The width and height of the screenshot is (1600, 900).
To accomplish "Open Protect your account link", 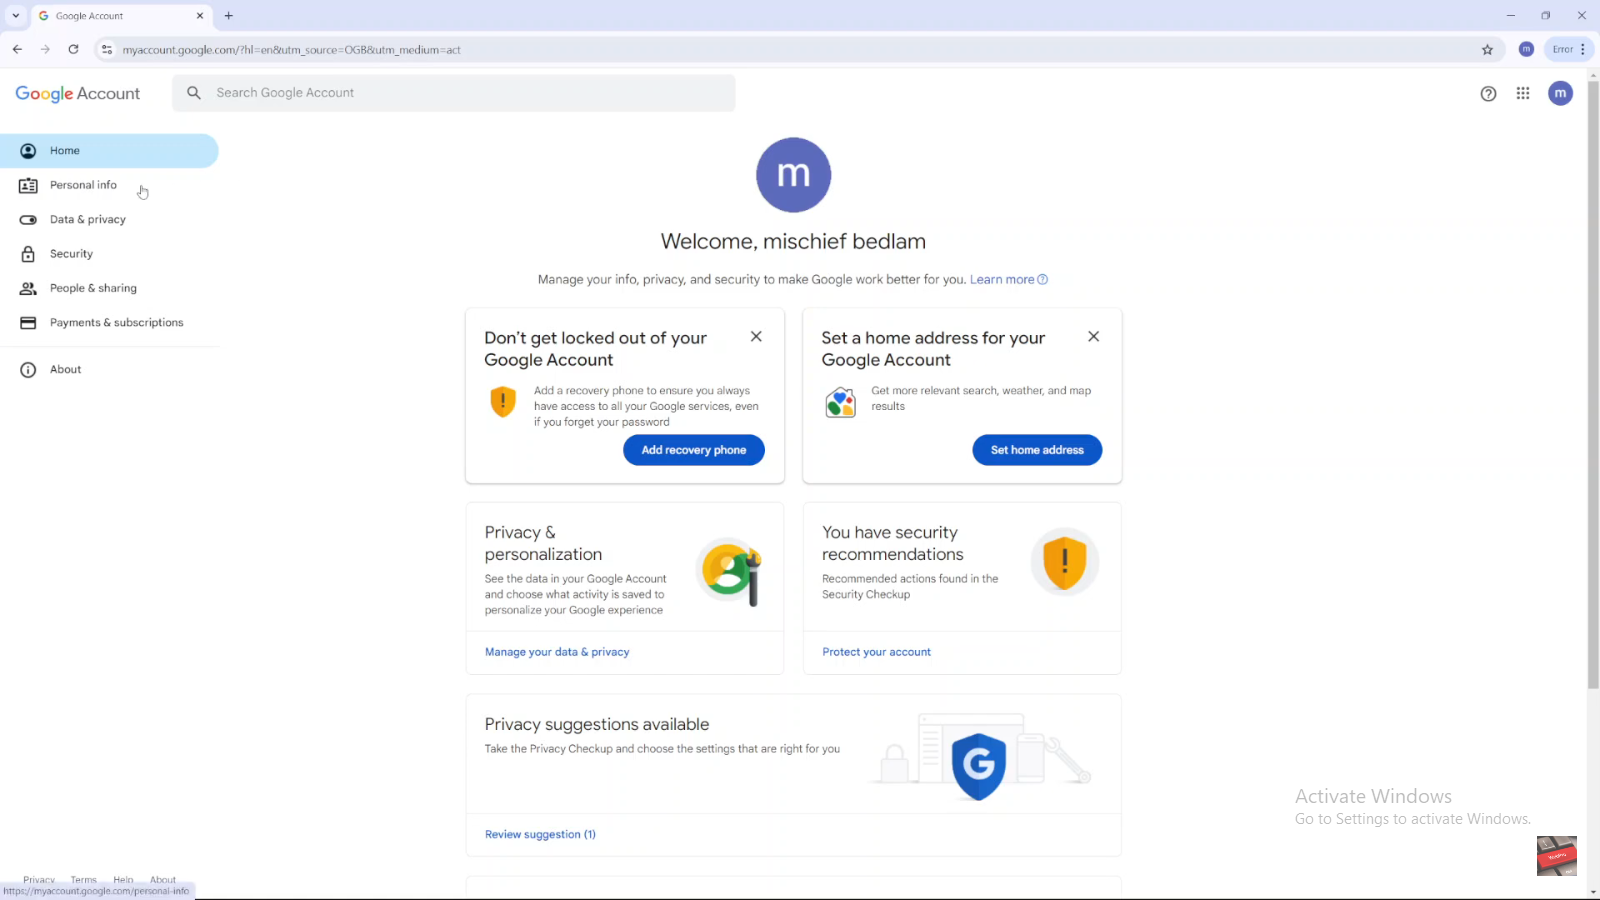I will pos(876,652).
